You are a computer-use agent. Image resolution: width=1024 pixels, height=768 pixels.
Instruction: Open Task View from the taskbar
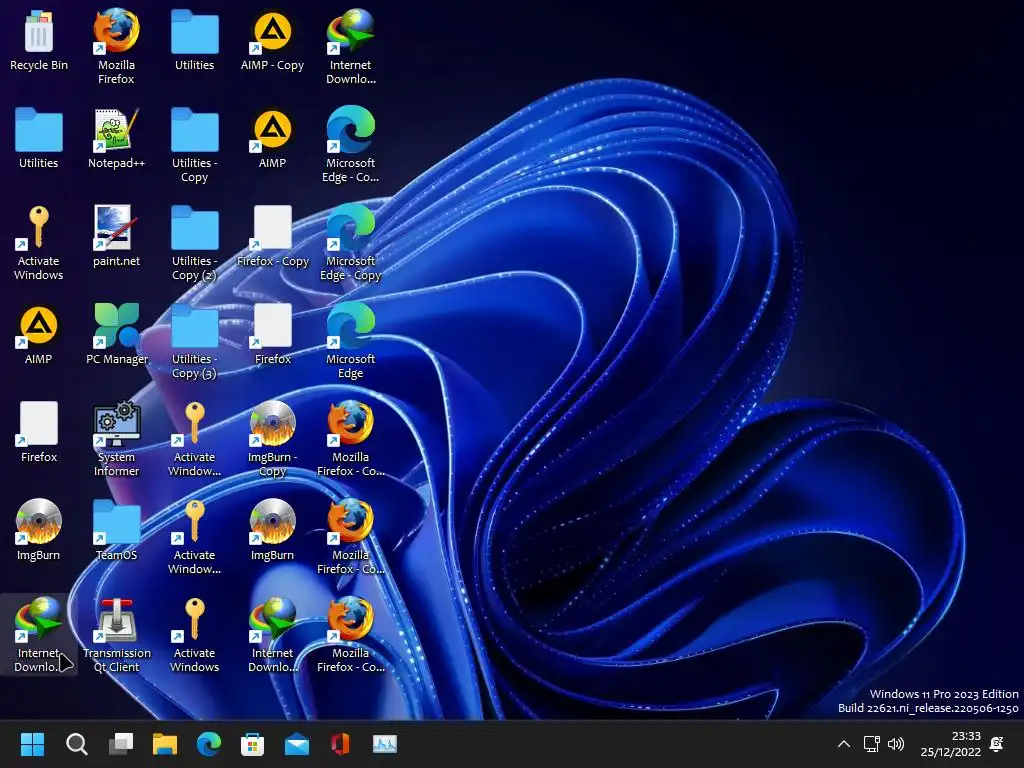coord(121,744)
